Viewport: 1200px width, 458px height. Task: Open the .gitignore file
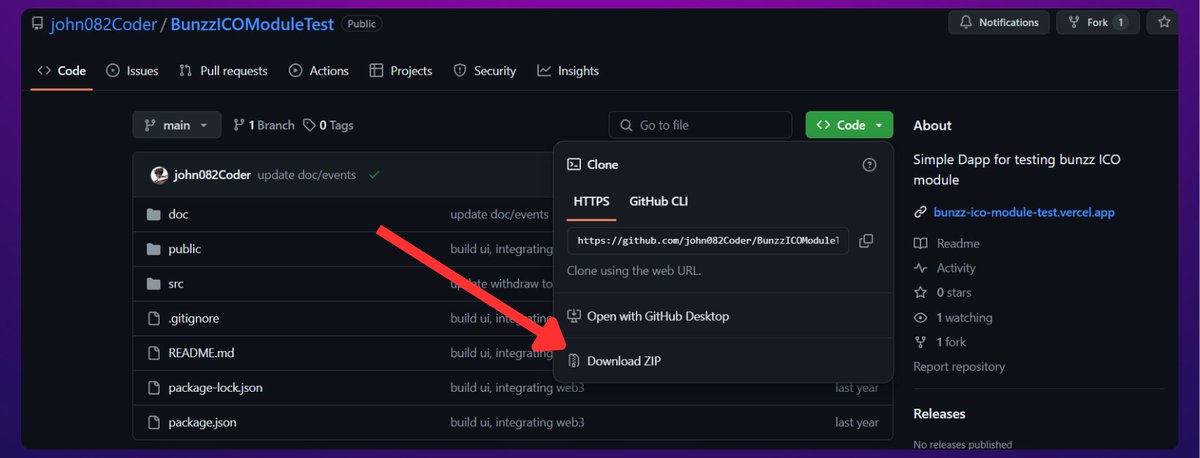click(x=193, y=318)
